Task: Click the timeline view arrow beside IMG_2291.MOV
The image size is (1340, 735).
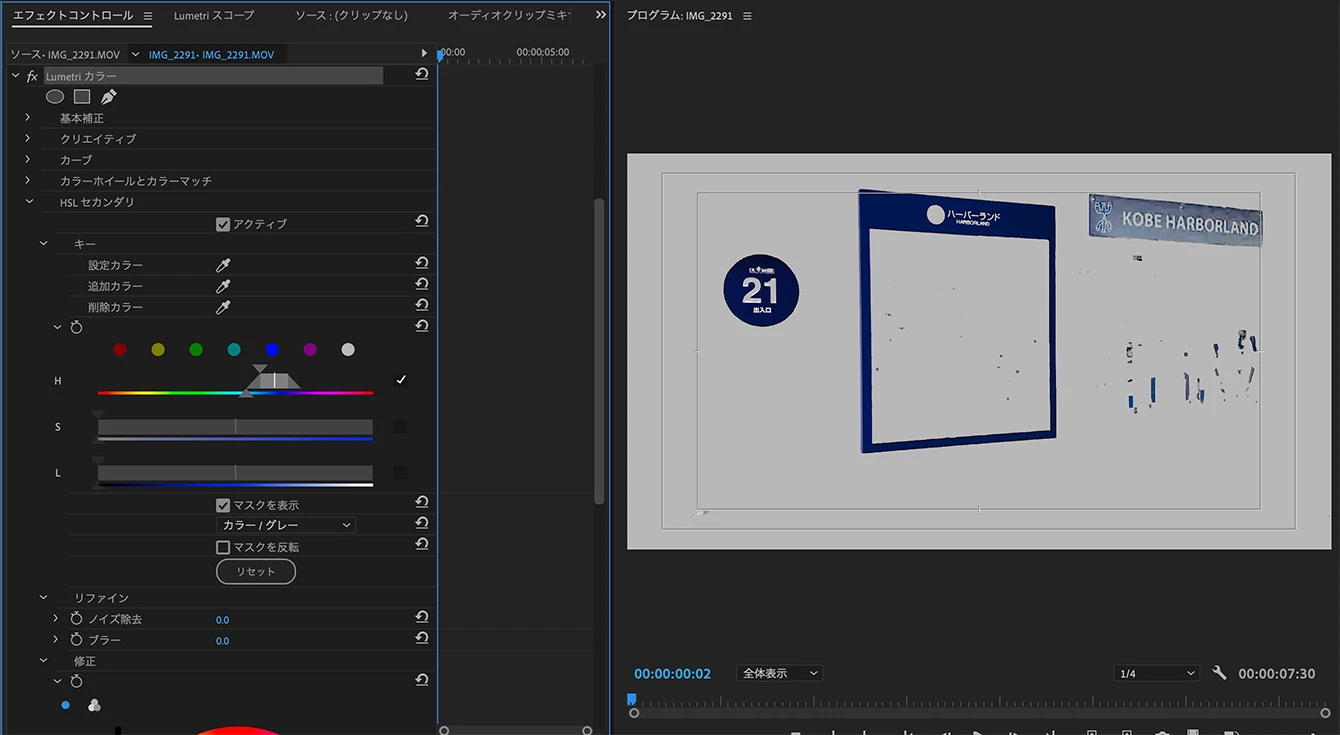Action: (424, 53)
